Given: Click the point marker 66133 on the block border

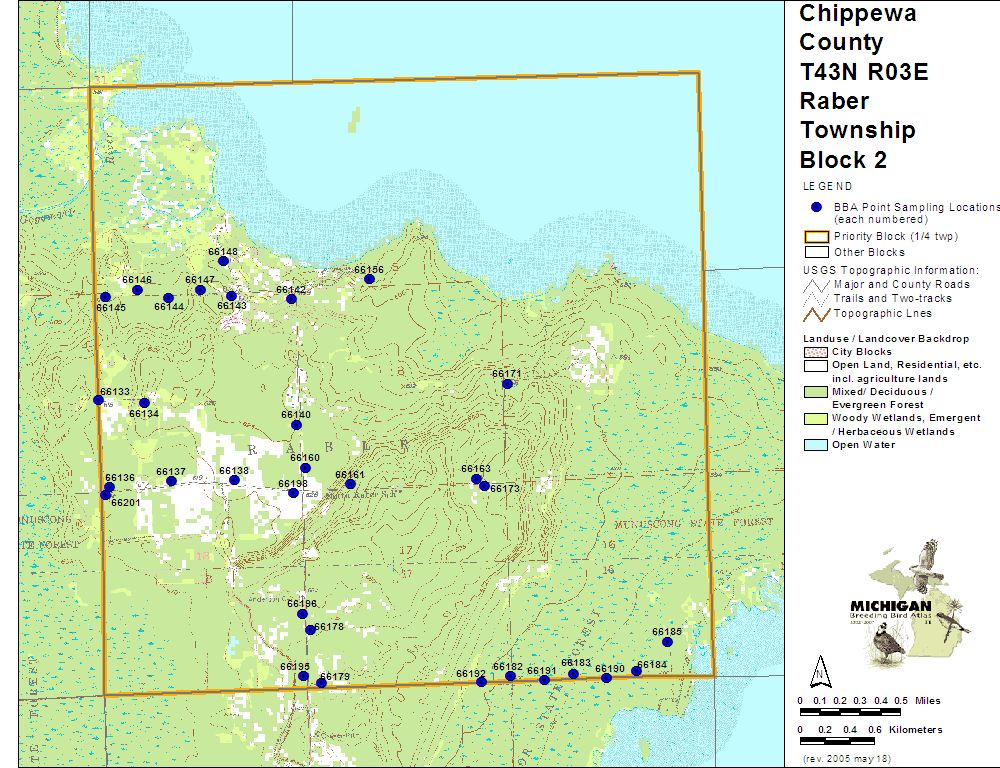Looking at the screenshot, I should coord(98,400).
